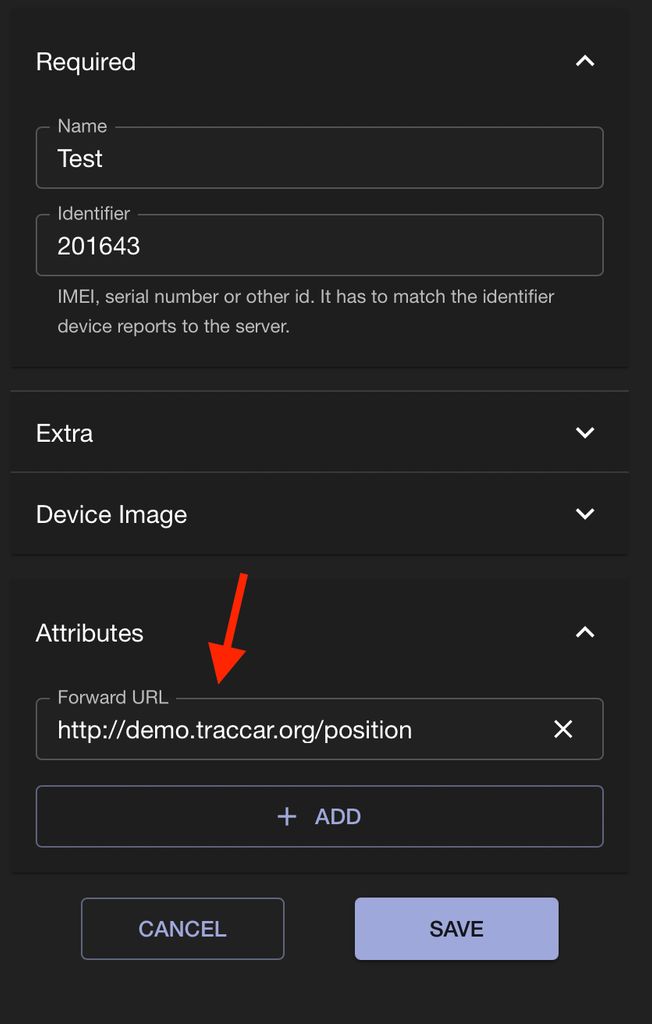Focus the Identifier input field
The image size is (652, 1024).
320,246
